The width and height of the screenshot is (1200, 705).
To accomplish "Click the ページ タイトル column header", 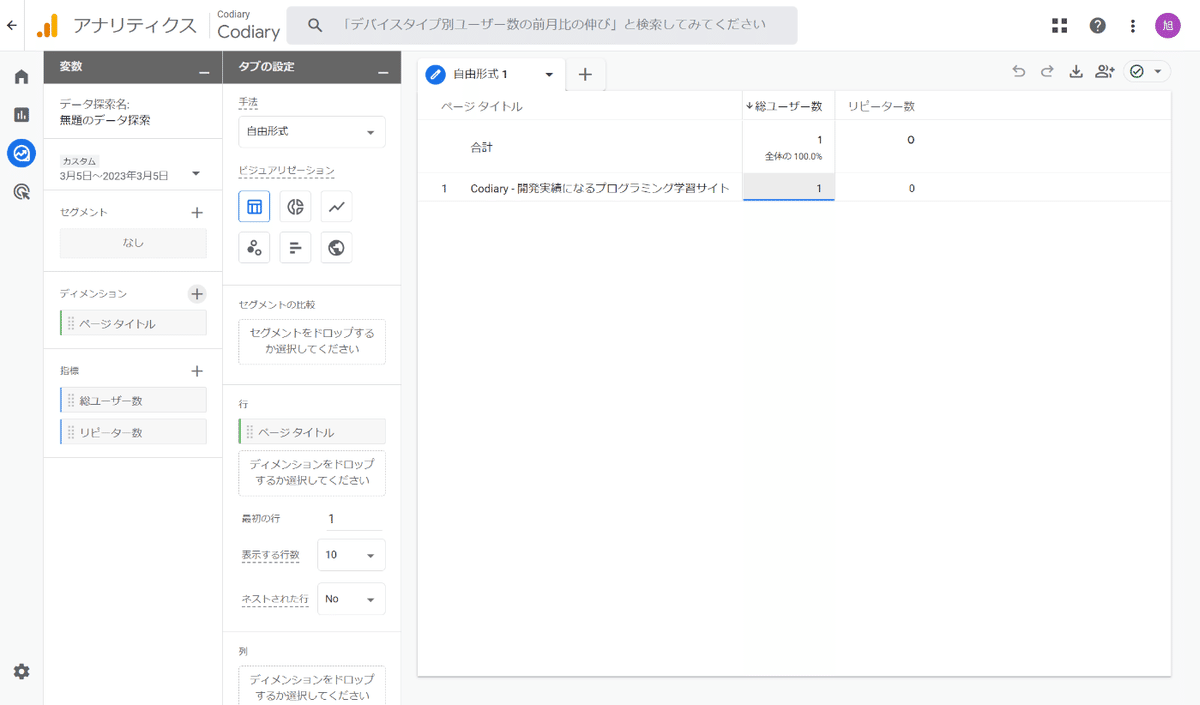I will 482,106.
